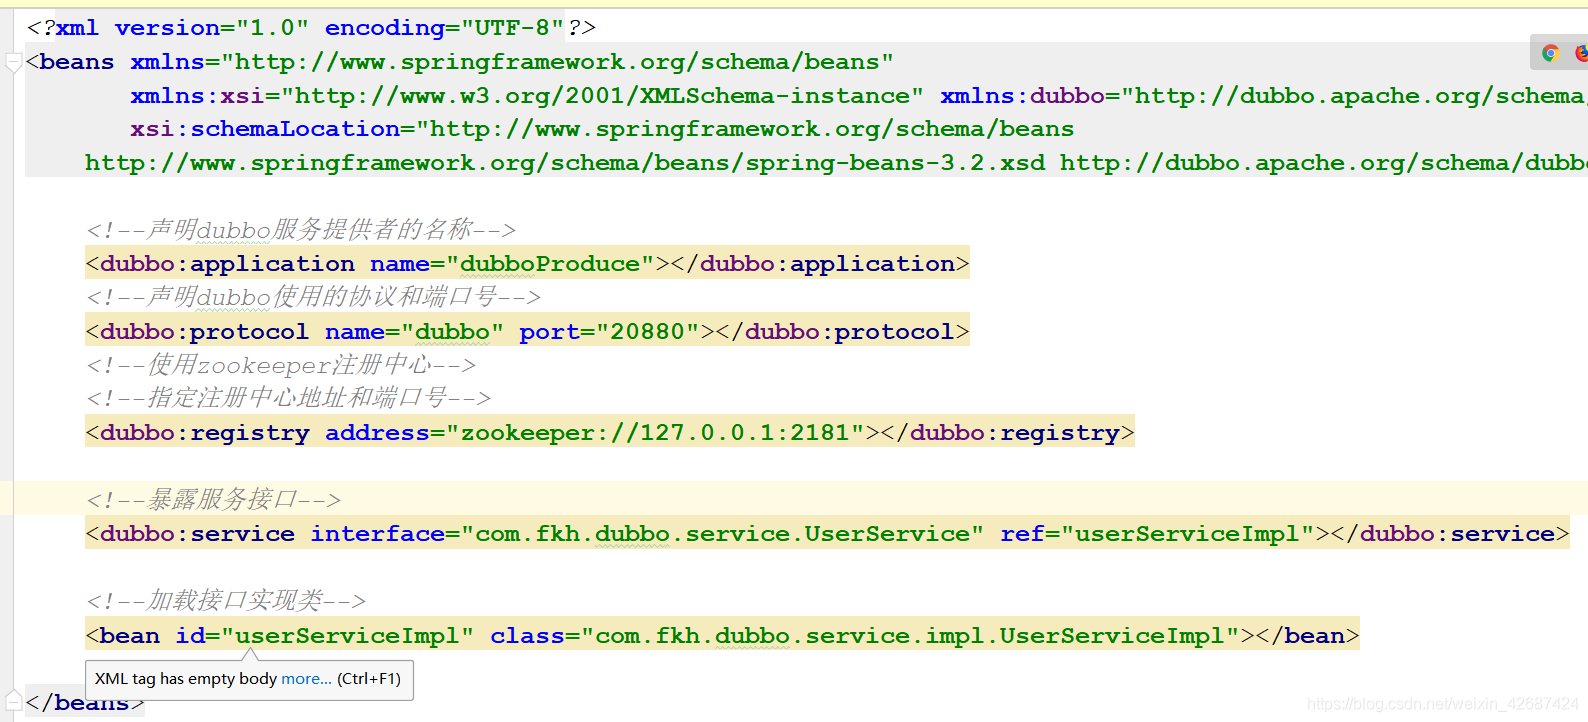Click the closing </bean> tag
The image size is (1588, 722).
pos(1308,636)
